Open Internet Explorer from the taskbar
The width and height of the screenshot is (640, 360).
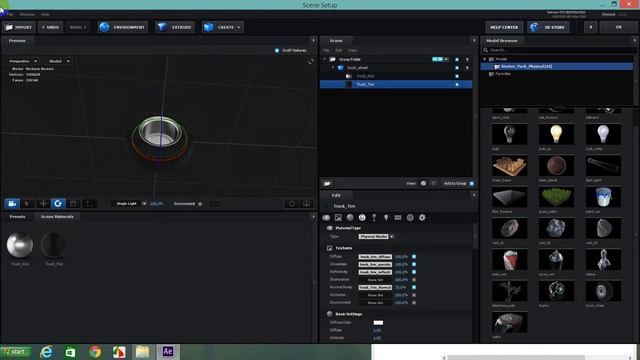point(46,352)
